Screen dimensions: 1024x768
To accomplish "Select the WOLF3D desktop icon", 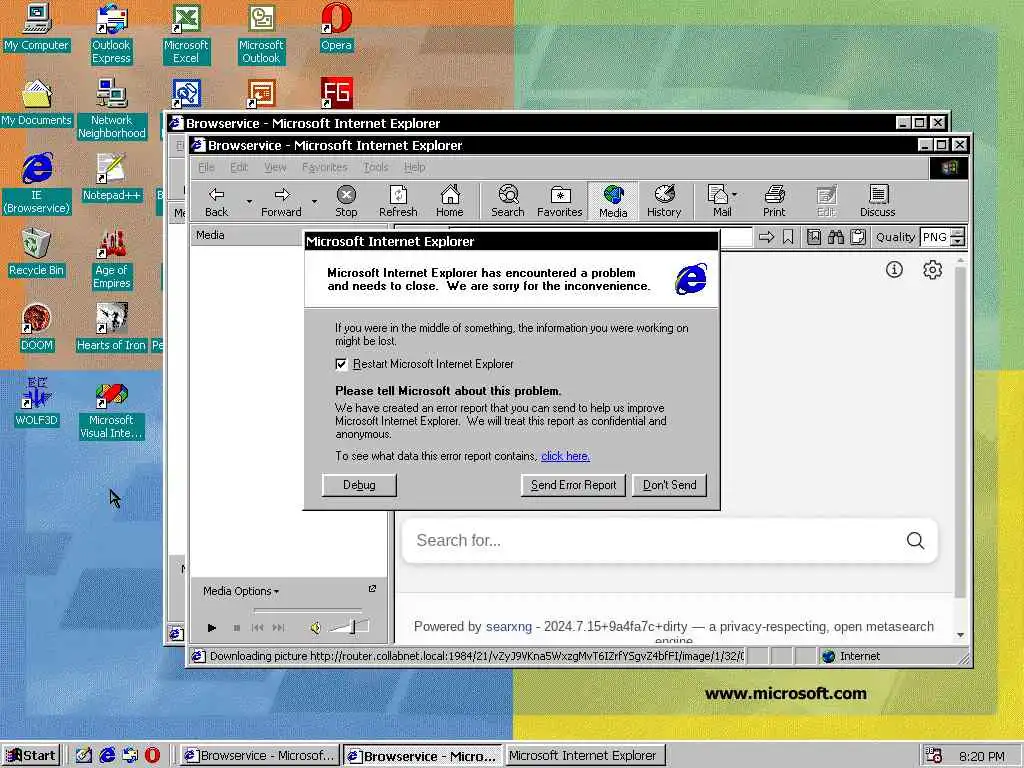I will [x=37, y=403].
